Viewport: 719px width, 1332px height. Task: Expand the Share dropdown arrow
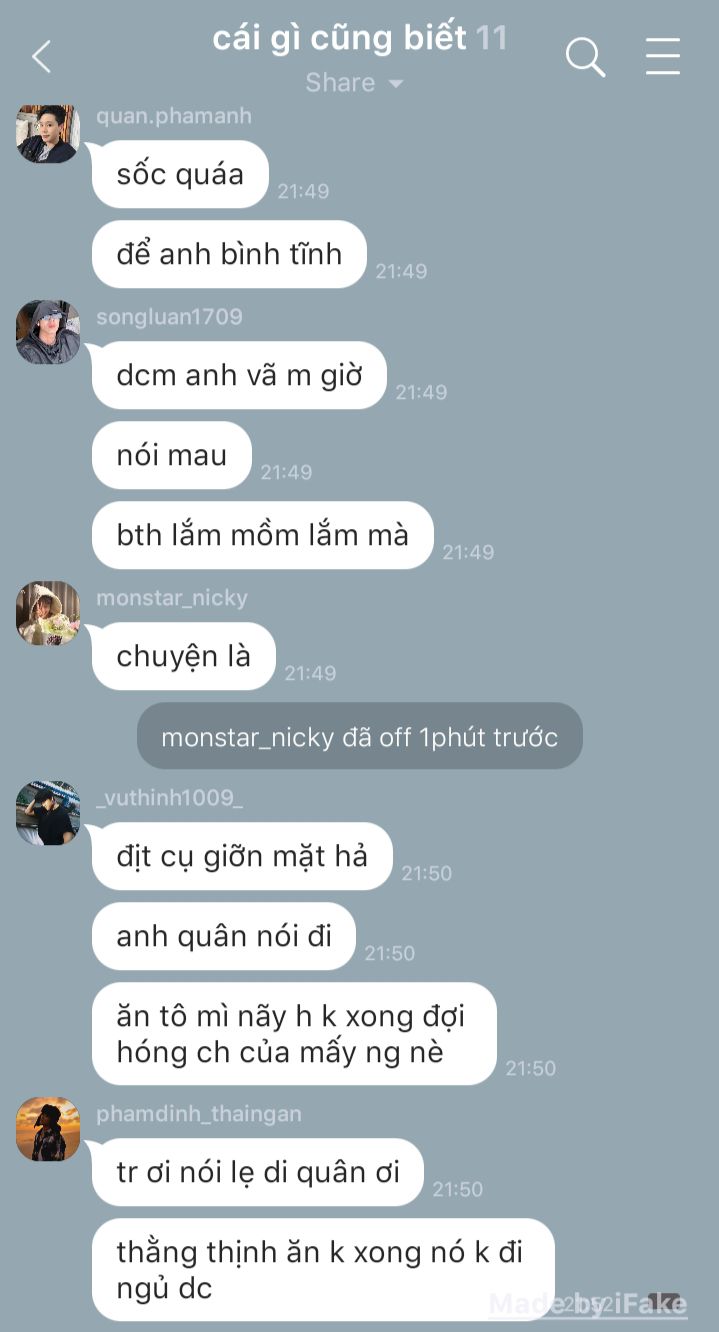395,83
